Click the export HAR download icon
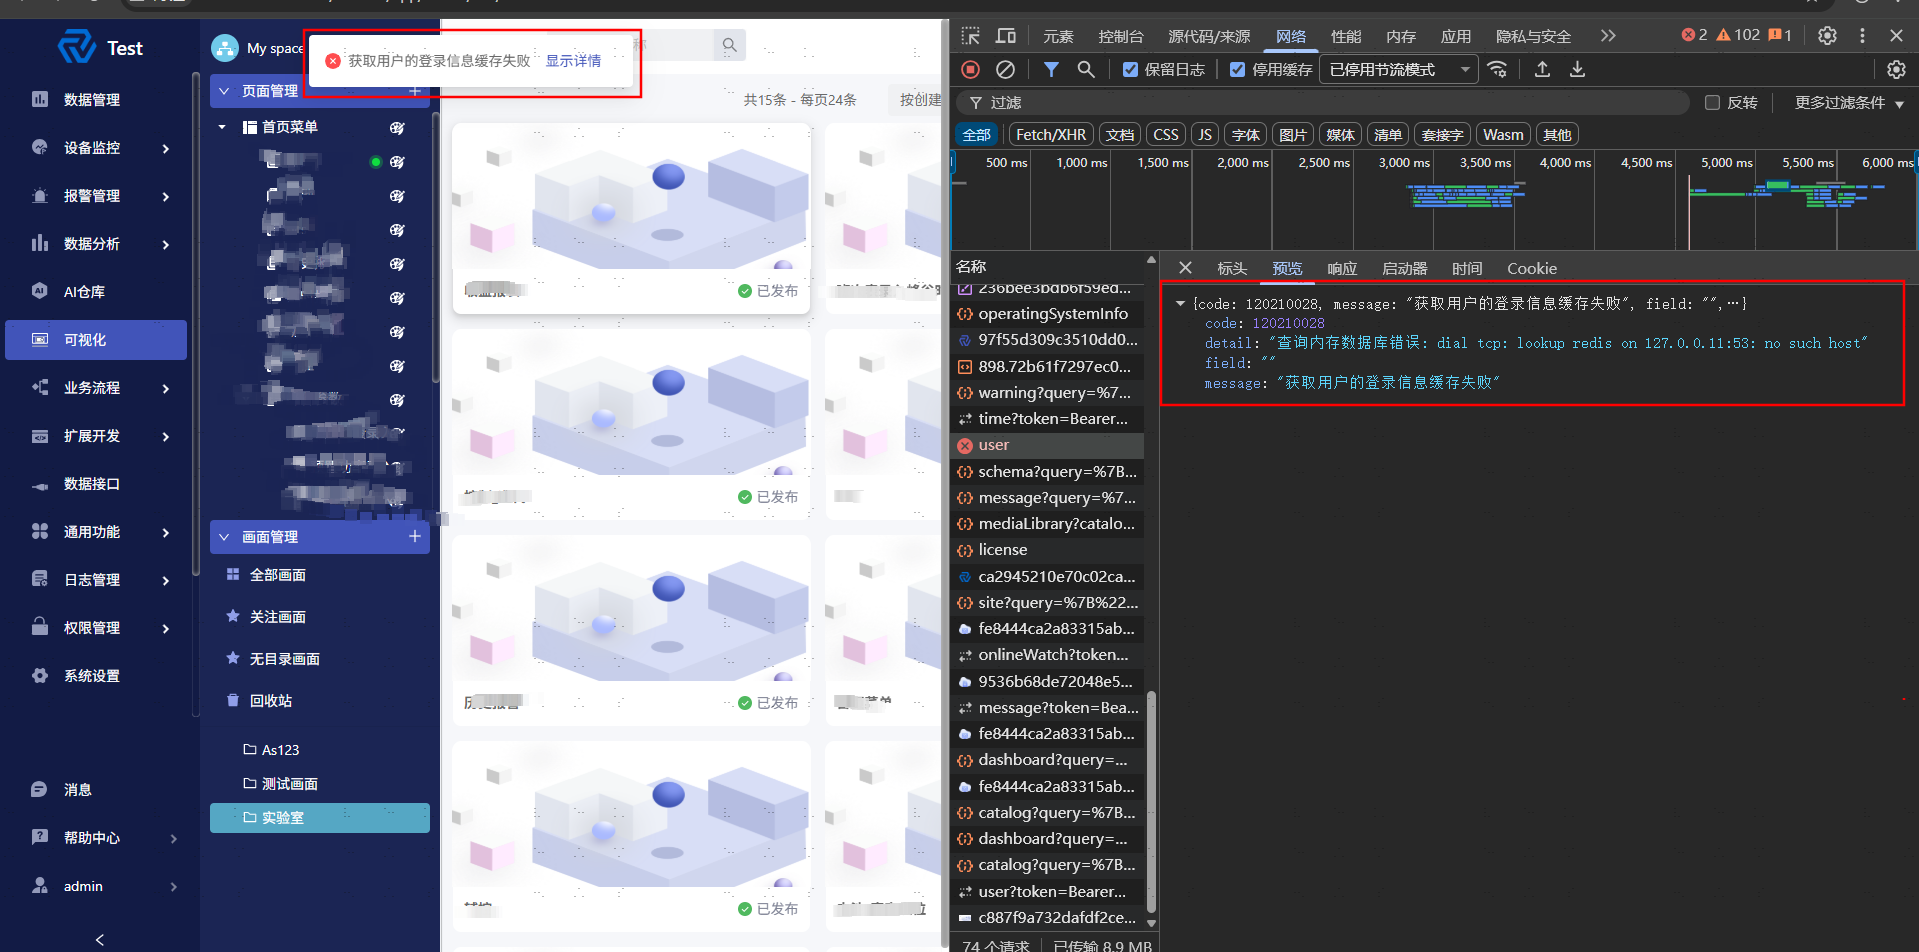The width and height of the screenshot is (1919, 952). point(1577,69)
